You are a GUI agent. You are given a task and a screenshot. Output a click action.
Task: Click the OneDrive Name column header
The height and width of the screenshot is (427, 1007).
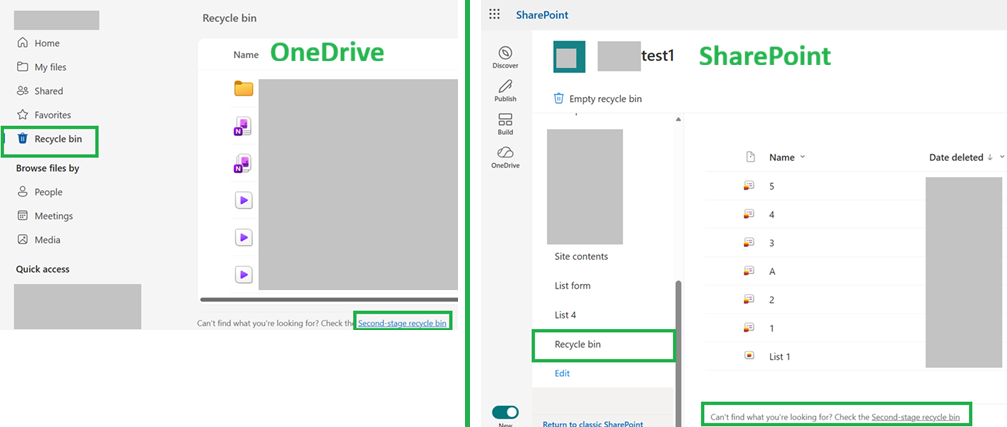click(x=246, y=55)
